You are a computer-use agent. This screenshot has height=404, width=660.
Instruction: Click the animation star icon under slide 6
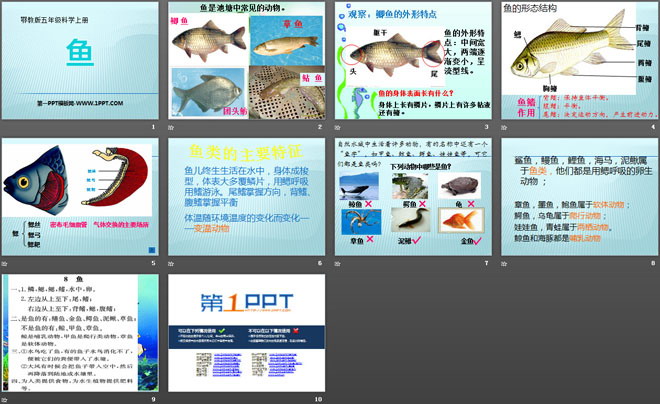tap(171, 263)
